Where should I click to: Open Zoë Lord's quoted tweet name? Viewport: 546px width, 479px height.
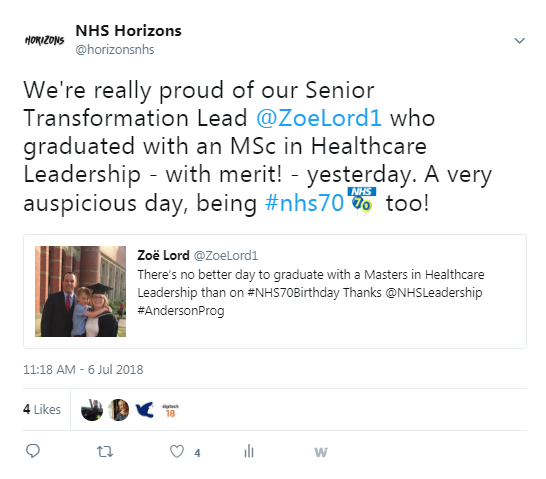coord(163,255)
